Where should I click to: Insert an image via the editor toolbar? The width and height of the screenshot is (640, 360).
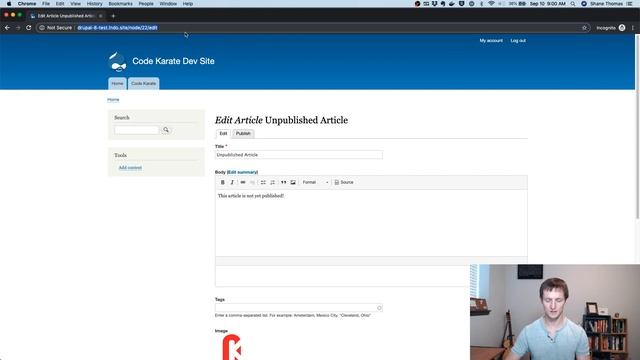coord(293,182)
